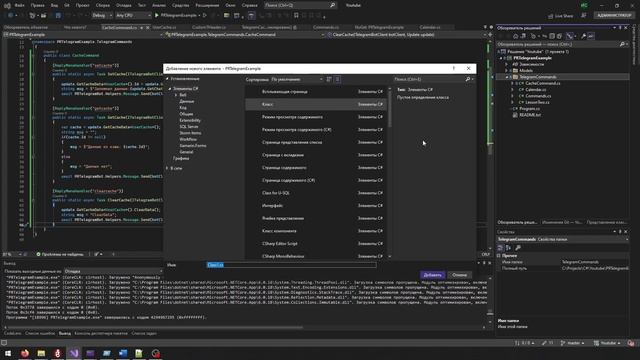Toggle pin on CacheCommand.cs tab
This screenshot has width=640, height=360.
click(x=141, y=27)
